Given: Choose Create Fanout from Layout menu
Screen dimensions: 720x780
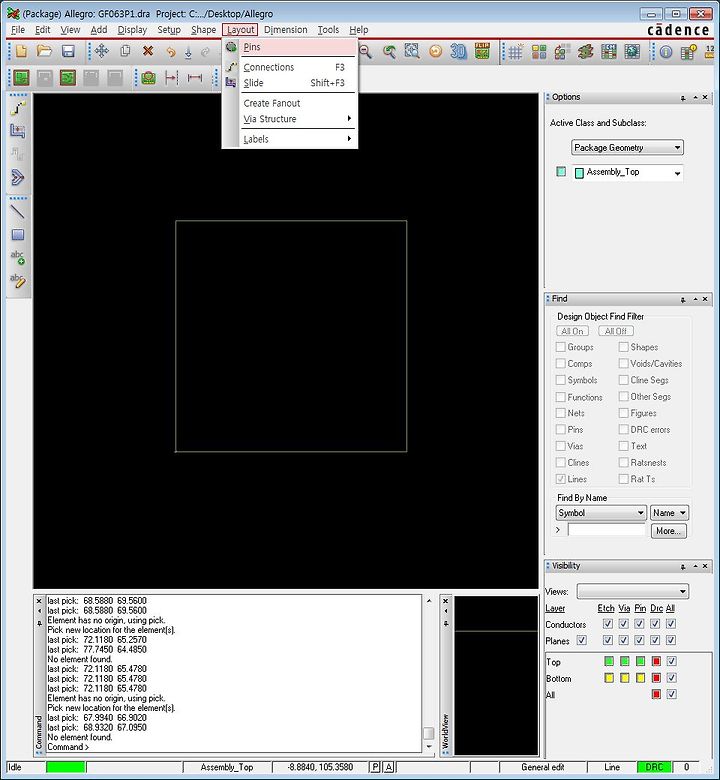Looking at the screenshot, I should pos(298,103).
